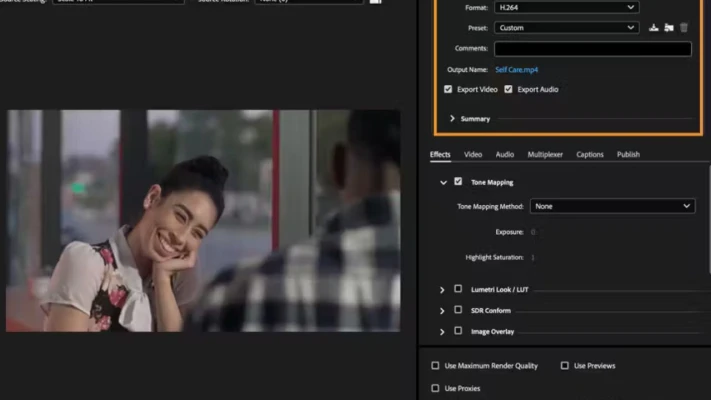Enable the Lumetri Look / LUT checkbox
Viewport: 711px width, 400px height.
point(458,289)
